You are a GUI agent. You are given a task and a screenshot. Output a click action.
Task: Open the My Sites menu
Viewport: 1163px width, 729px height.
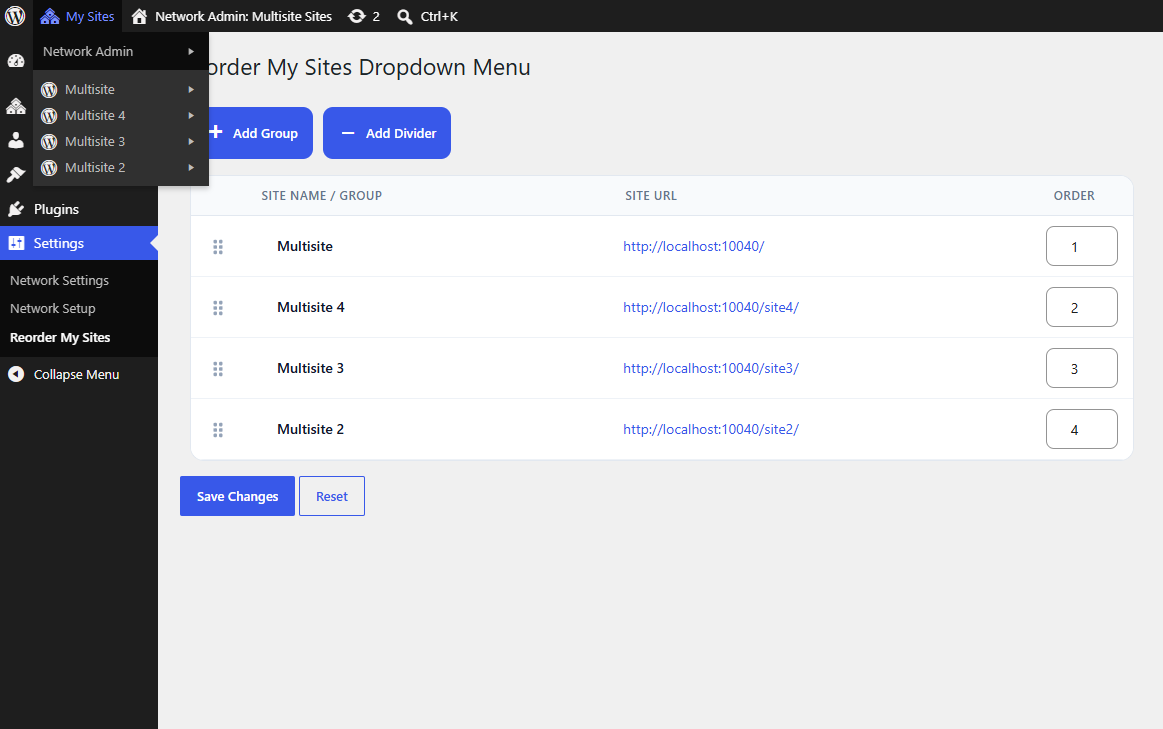tap(78, 16)
